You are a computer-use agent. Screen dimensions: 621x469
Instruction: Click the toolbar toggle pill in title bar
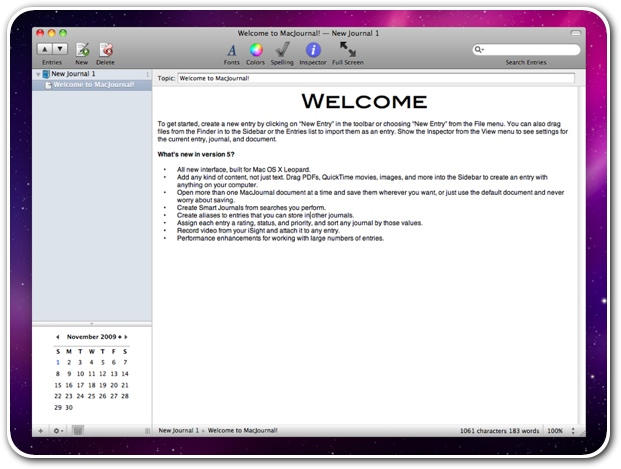pyautogui.click(x=575, y=33)
